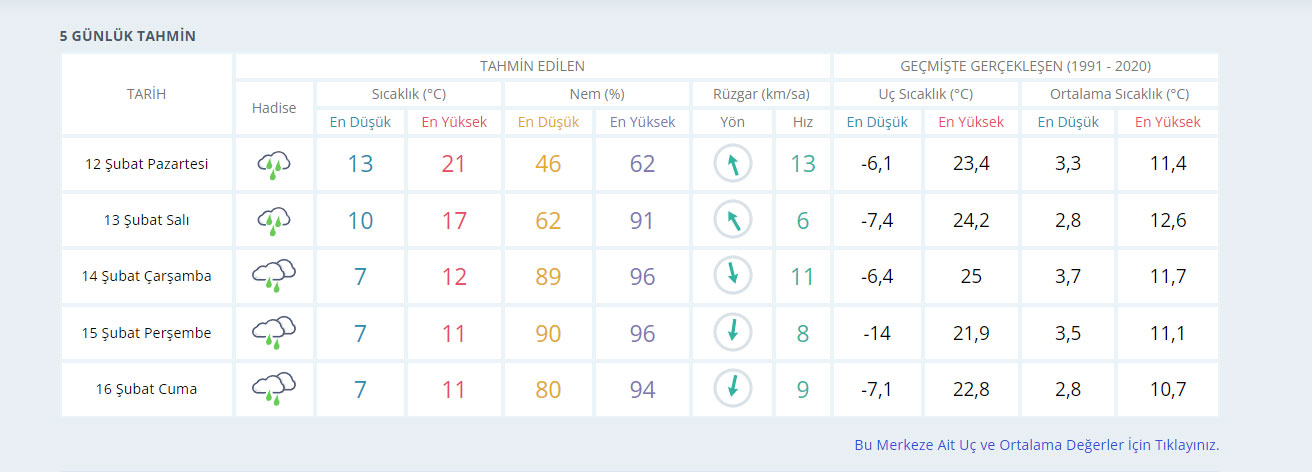Click the wind direction arrow for 13 Şubat
This screenshot has width=1312, height=472.
(x=732, y=220)
